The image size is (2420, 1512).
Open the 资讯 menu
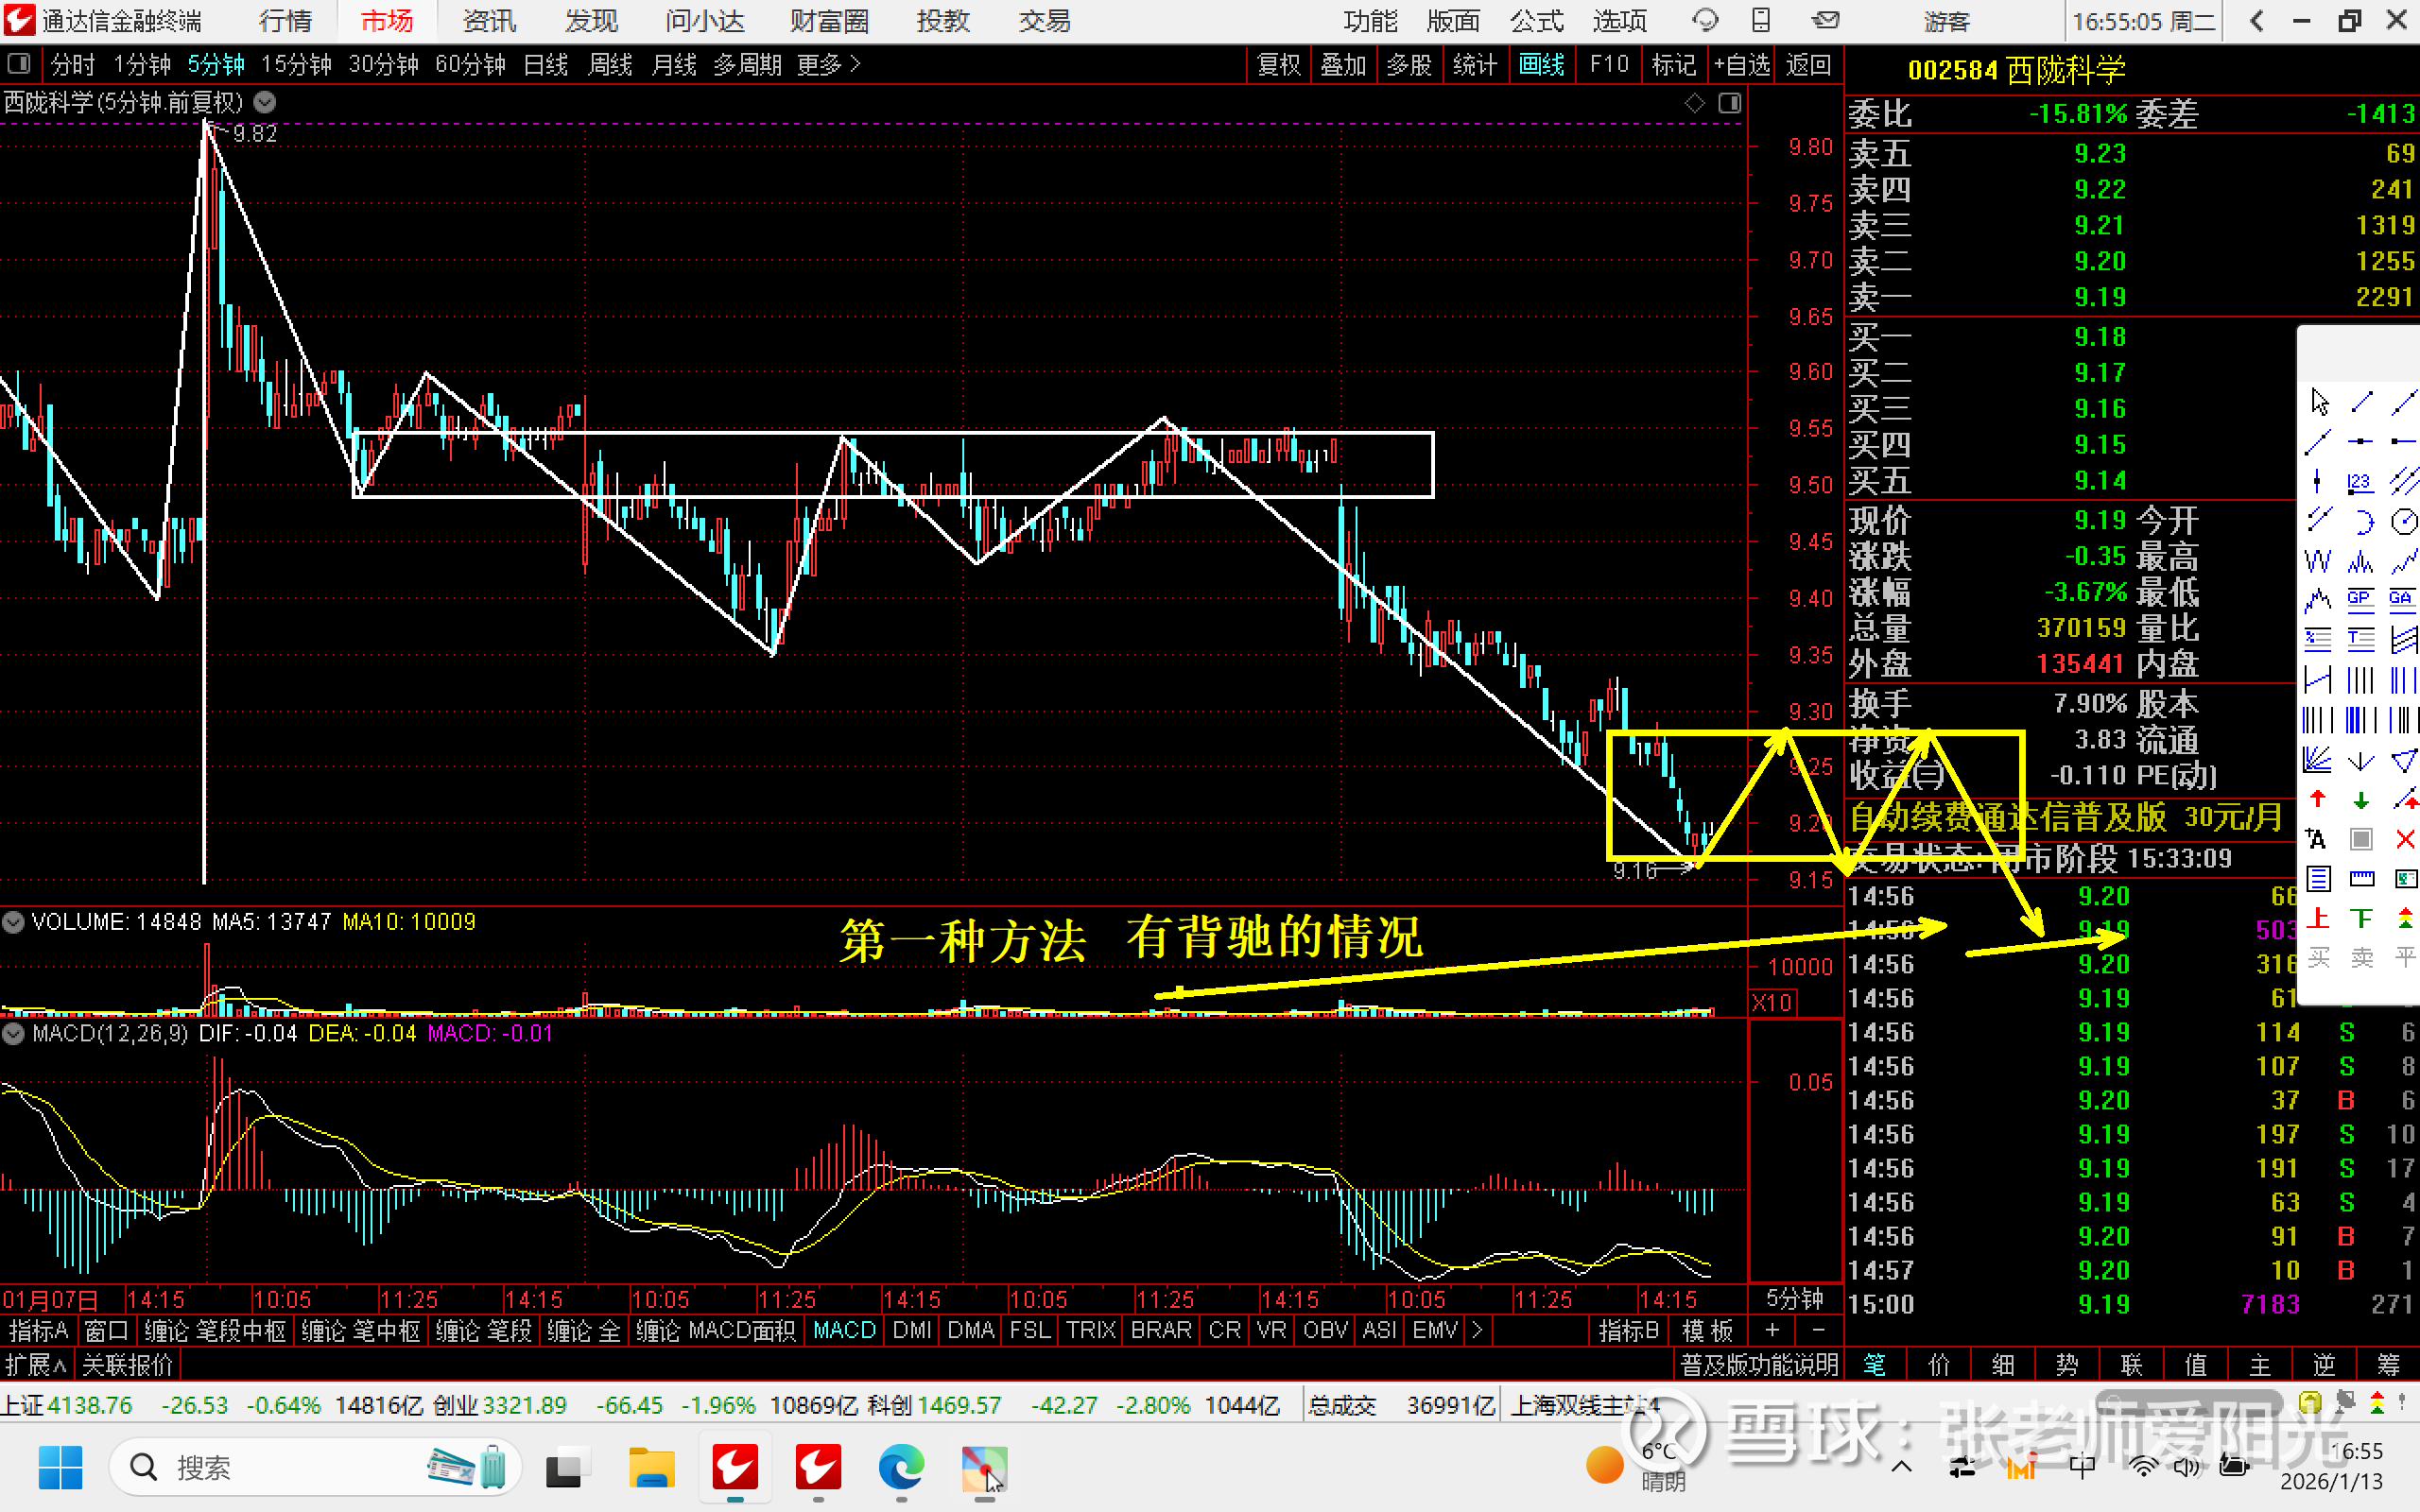[x=489, y=21]
